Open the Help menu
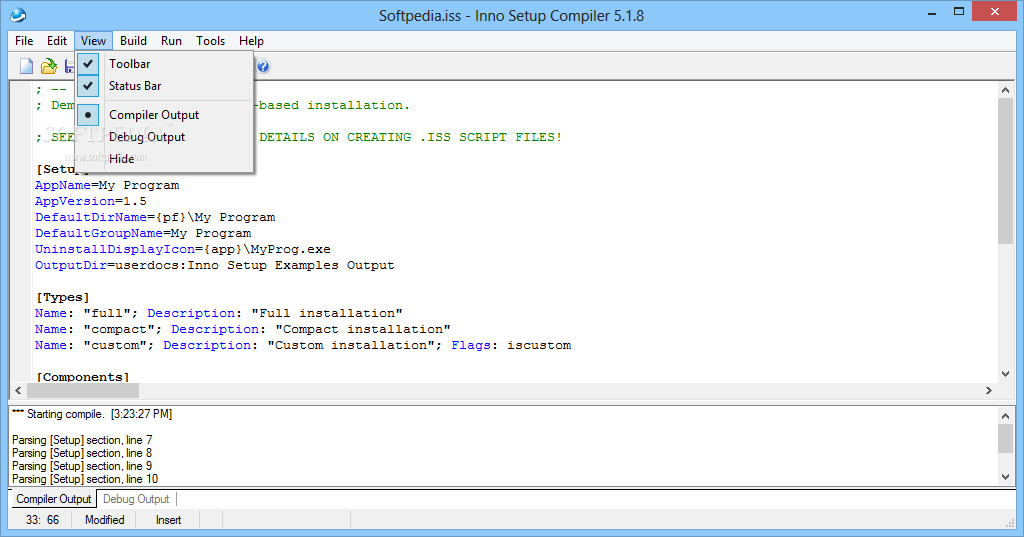 (251, 41)
